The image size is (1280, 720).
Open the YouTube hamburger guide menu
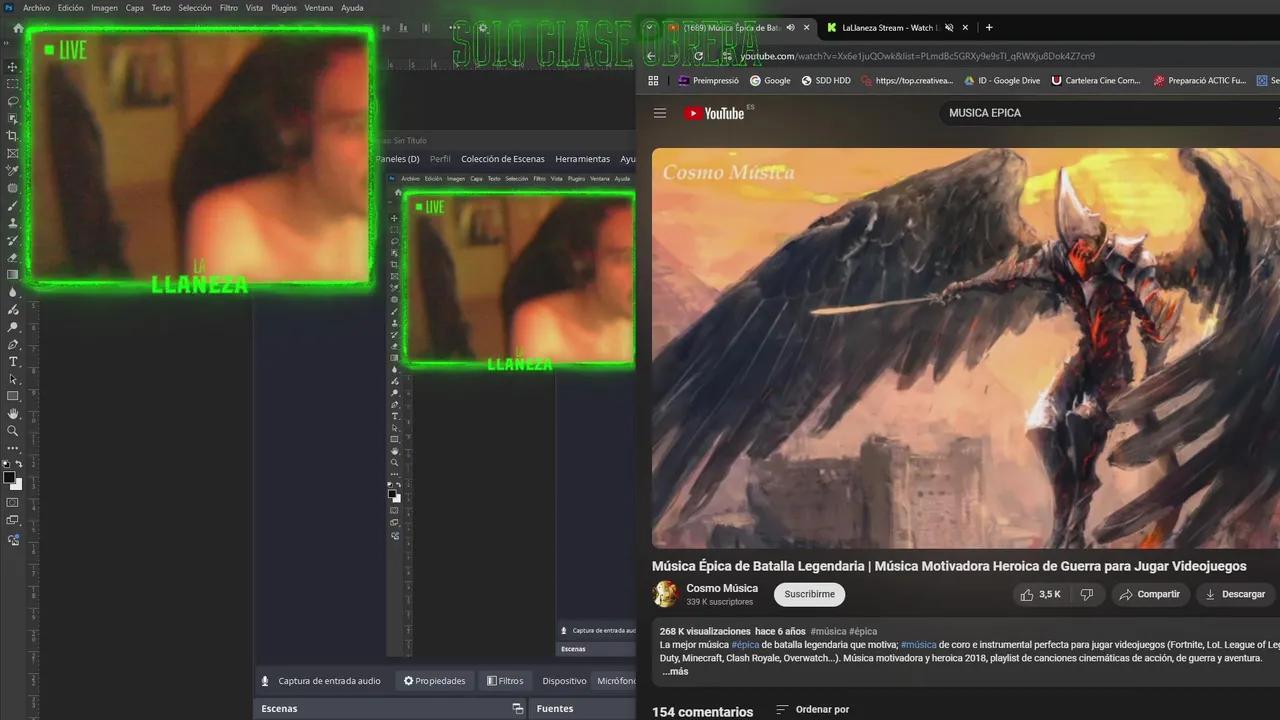[660, 113]
